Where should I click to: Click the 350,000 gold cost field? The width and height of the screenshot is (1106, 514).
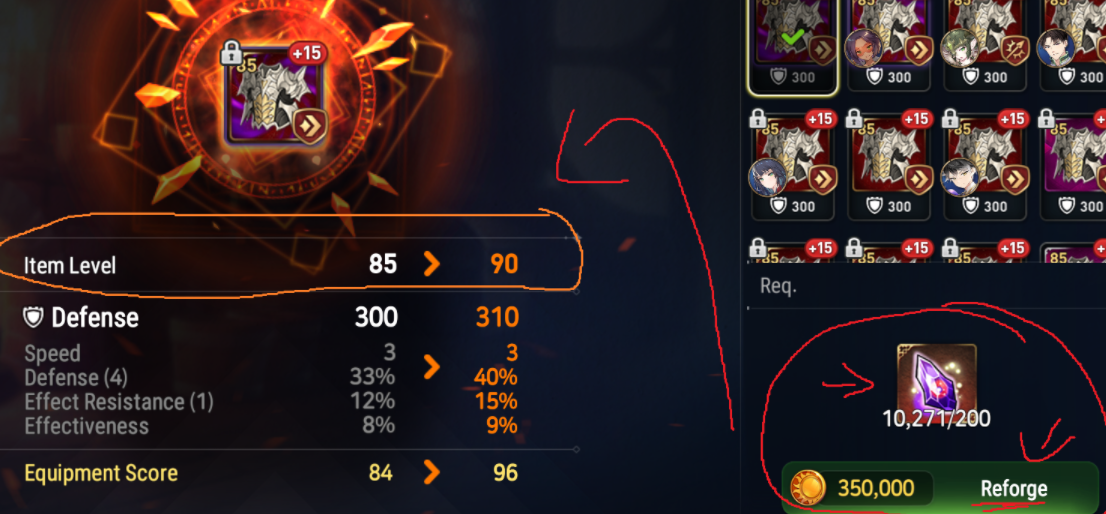863,488
